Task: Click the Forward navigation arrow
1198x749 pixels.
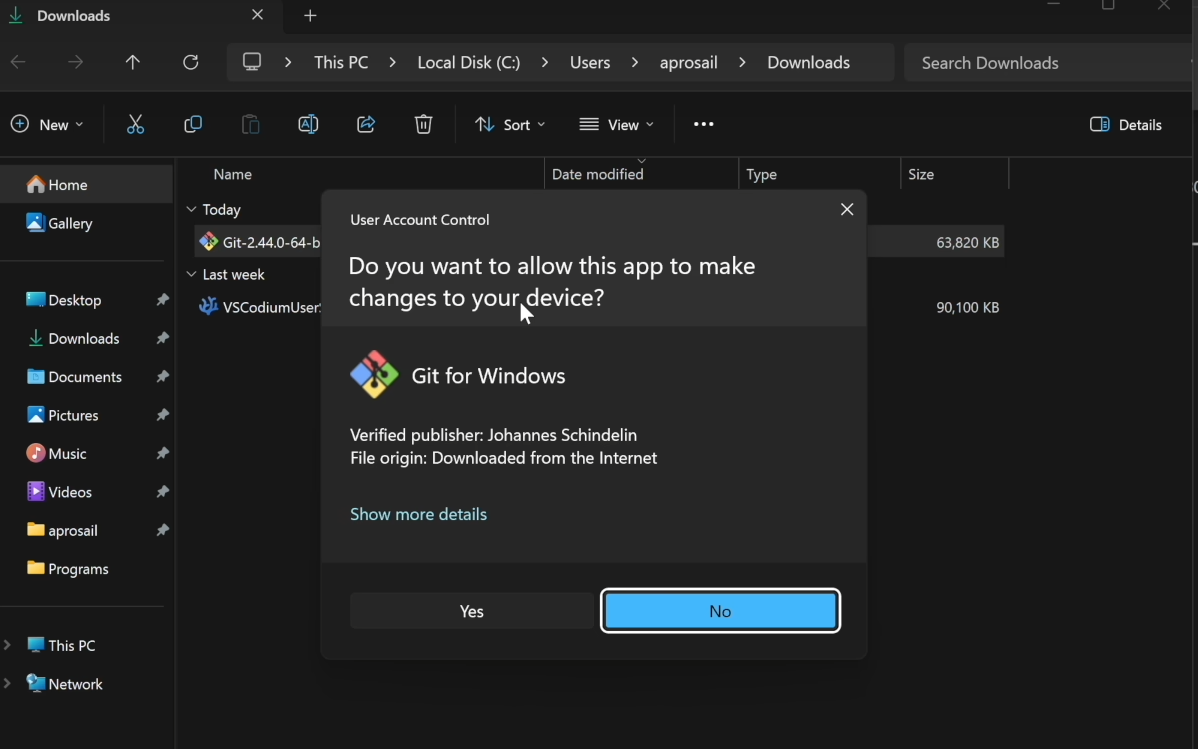Action: coord(76,63)
